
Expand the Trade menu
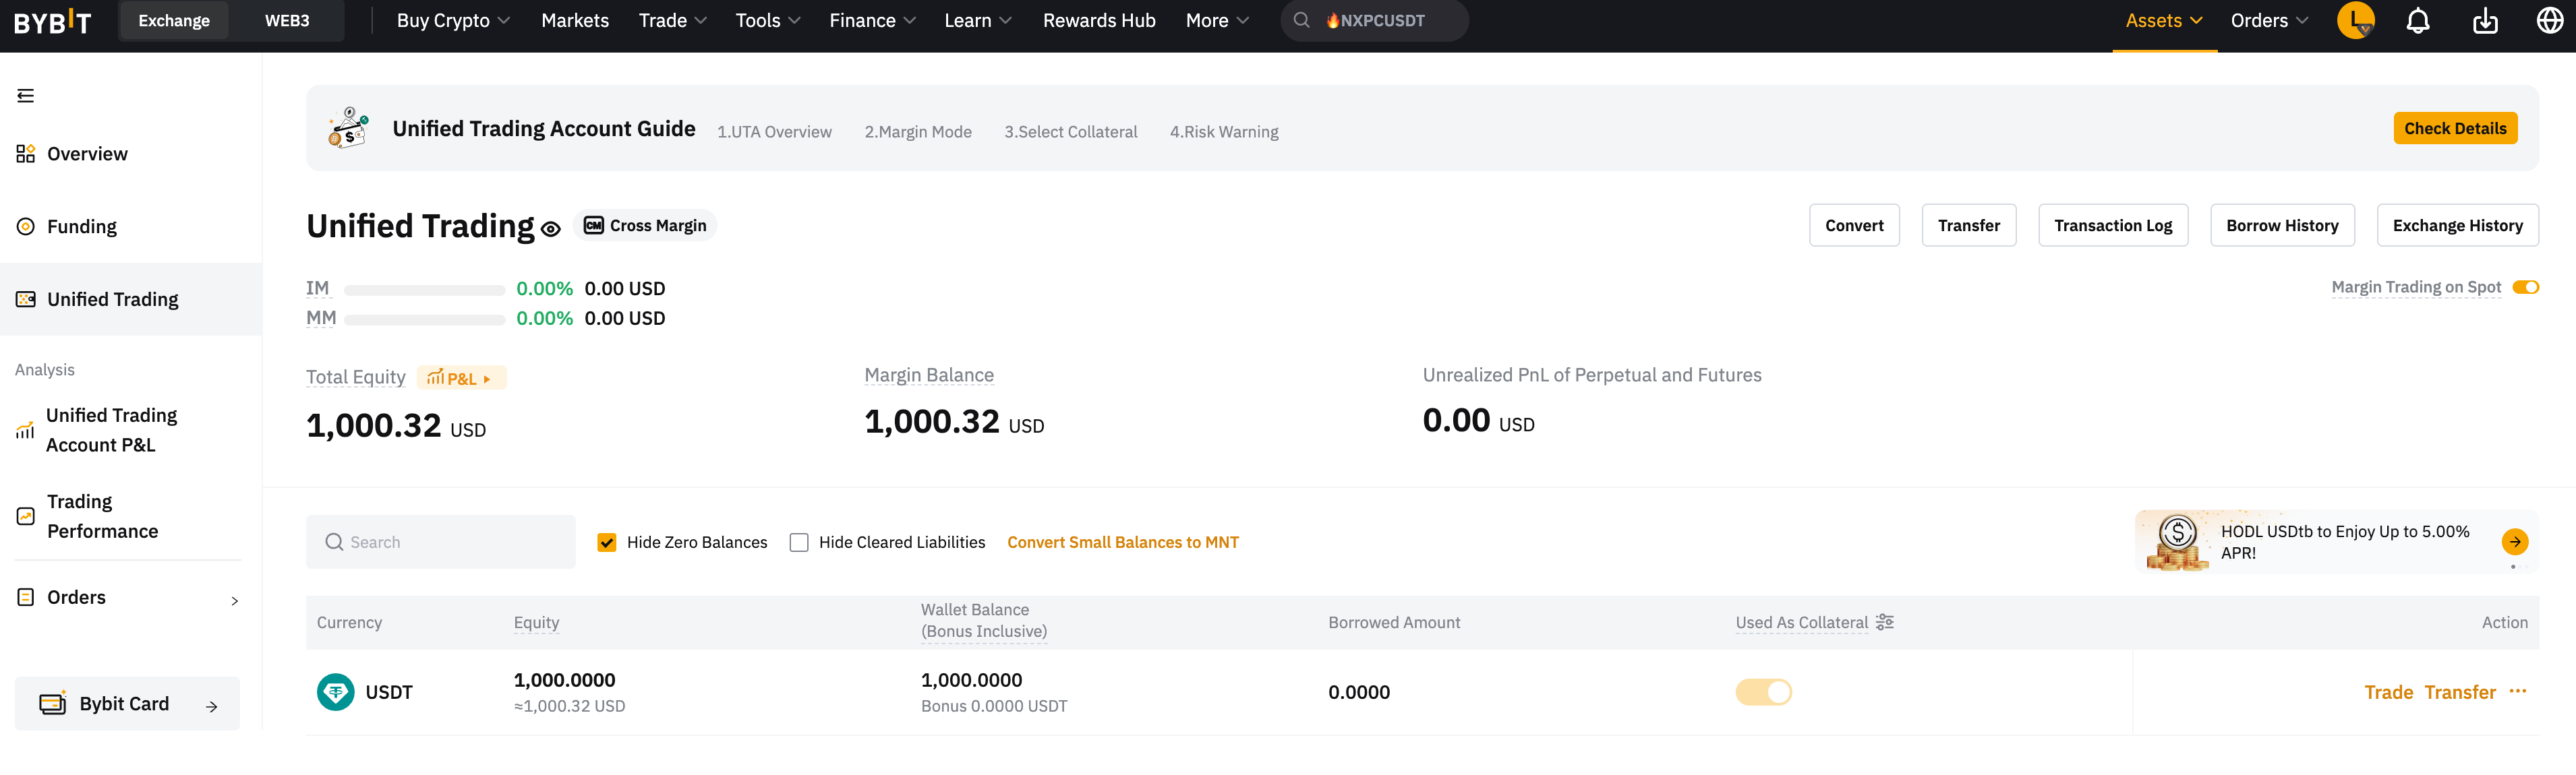(673, 21)
